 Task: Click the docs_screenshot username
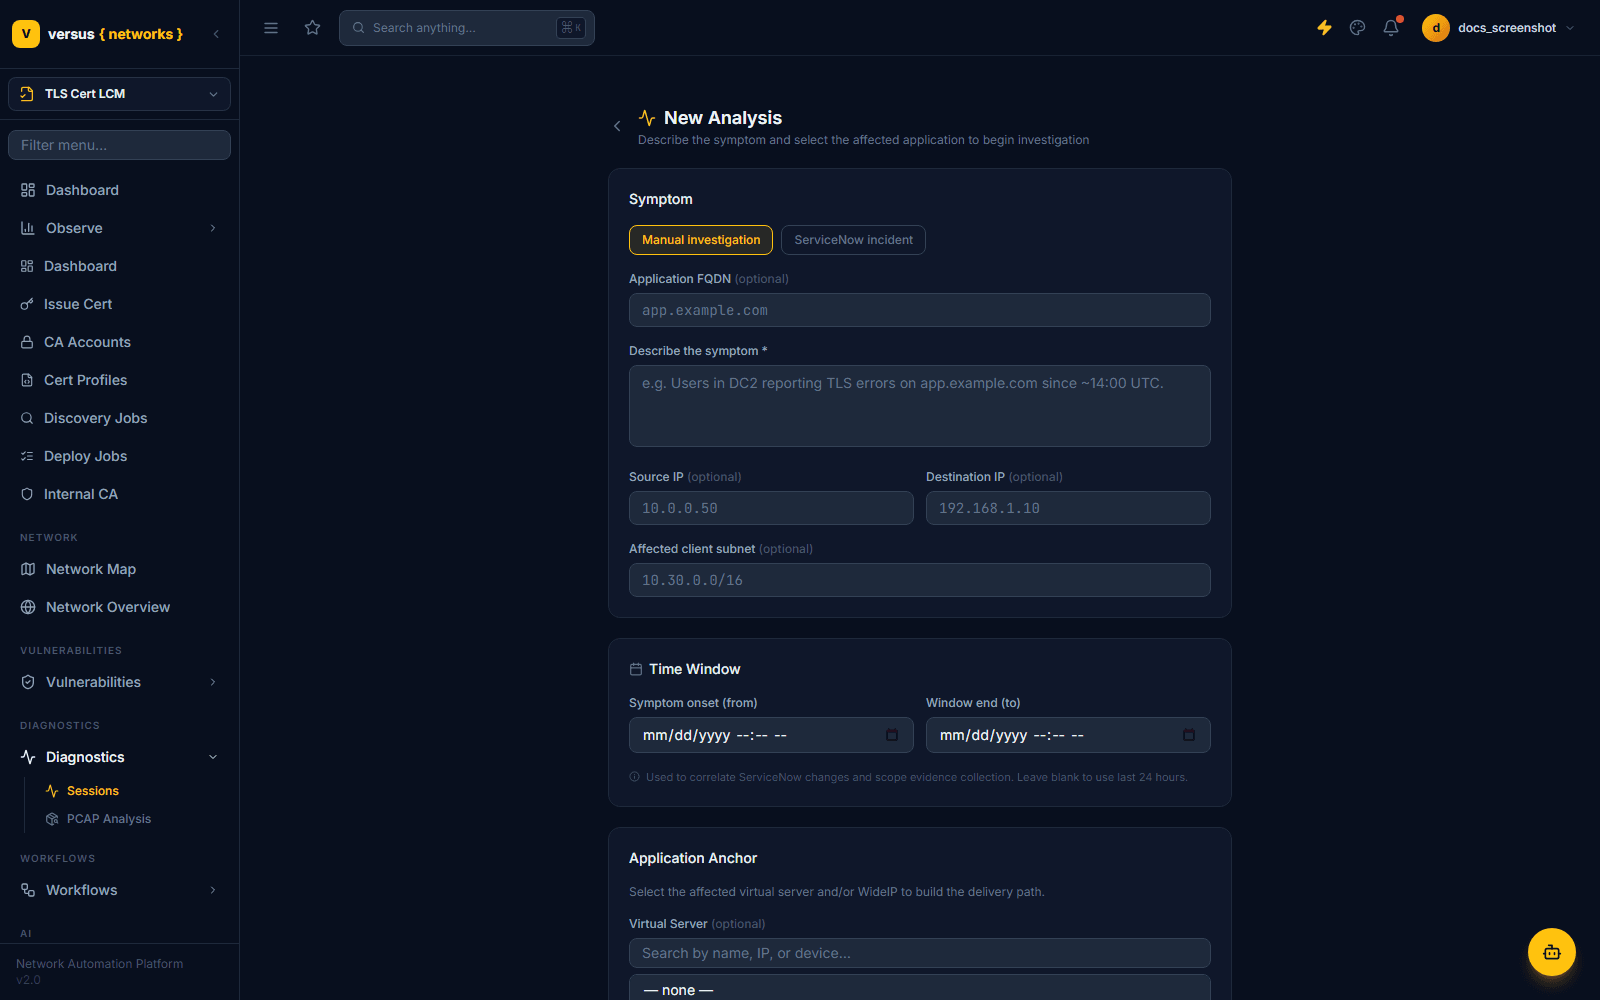click(1507, 28)
